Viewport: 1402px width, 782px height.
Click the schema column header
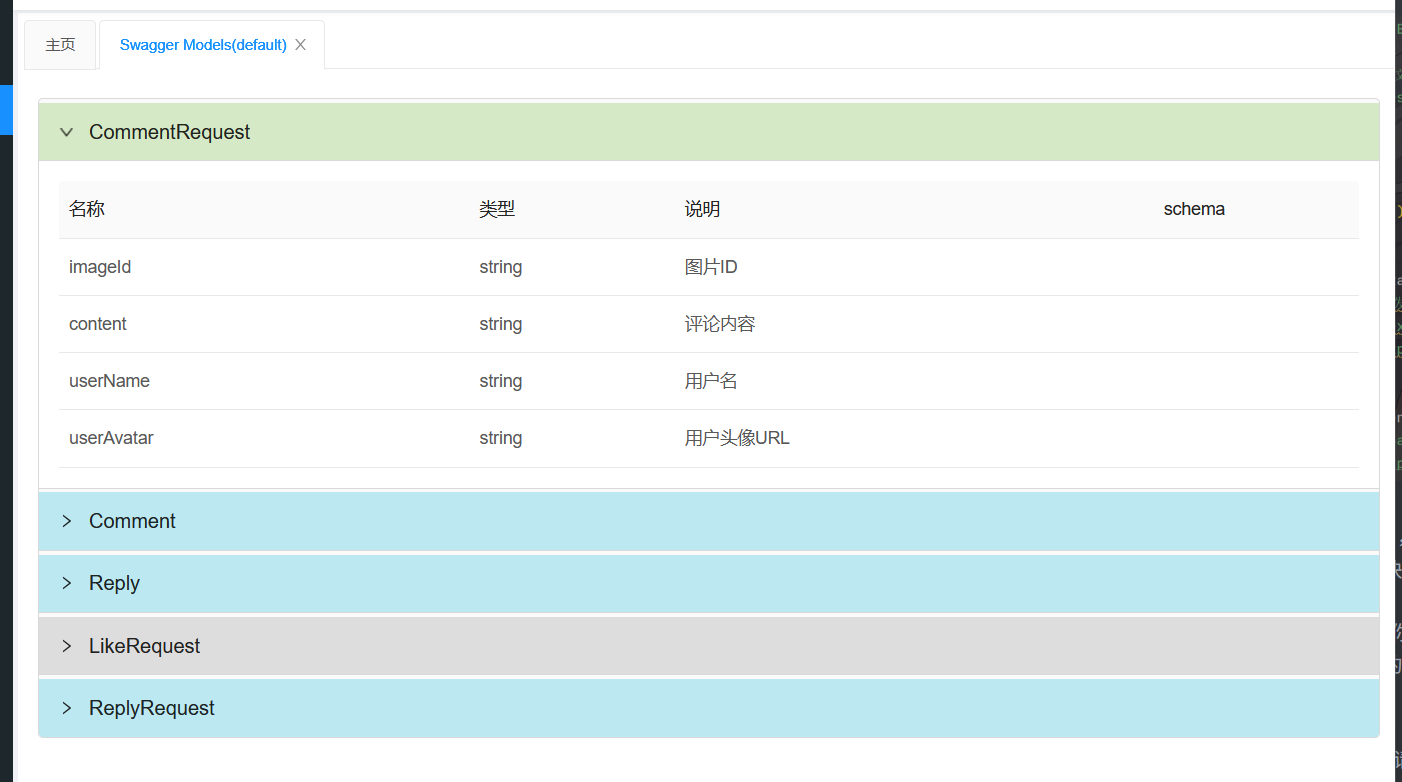pos(1194,209)
